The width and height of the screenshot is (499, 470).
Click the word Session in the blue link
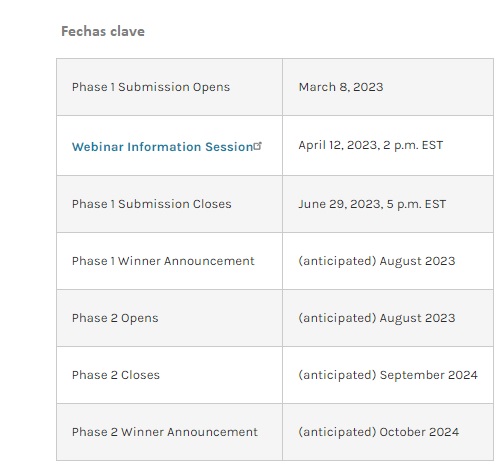tap(229, 147)
